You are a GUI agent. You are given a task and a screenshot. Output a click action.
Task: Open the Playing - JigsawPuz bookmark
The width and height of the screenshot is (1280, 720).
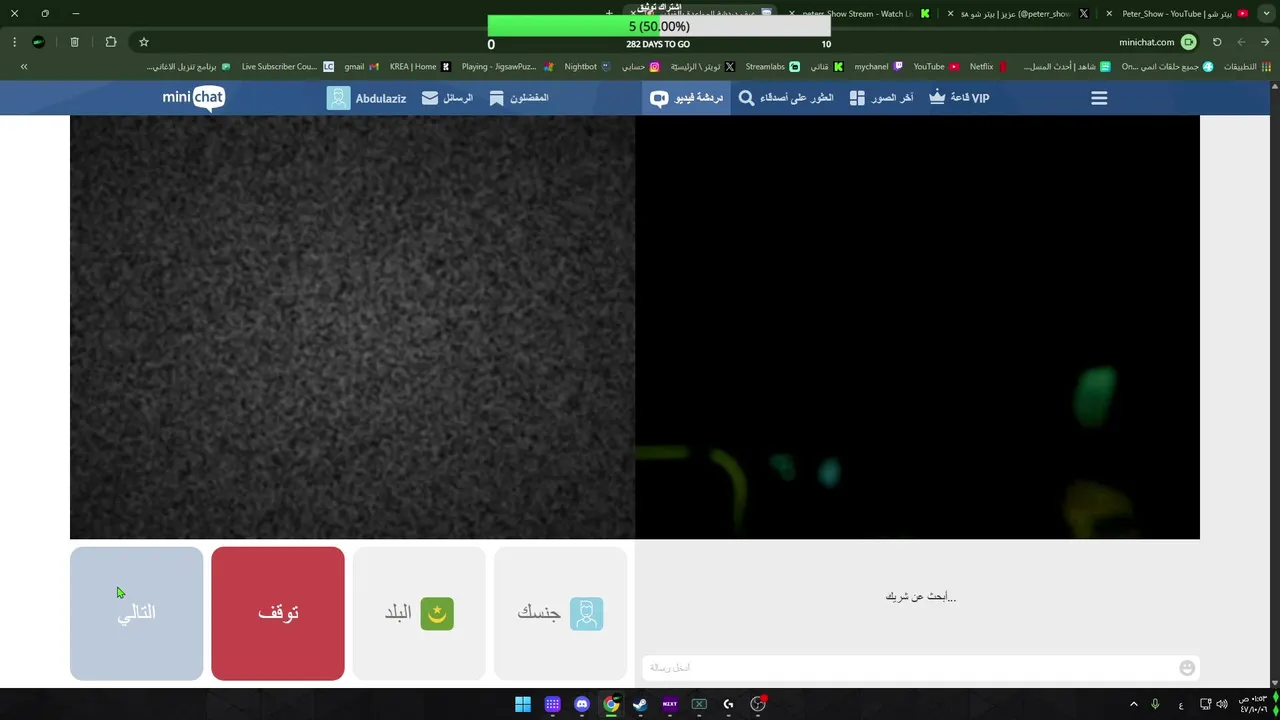point(508,67)
